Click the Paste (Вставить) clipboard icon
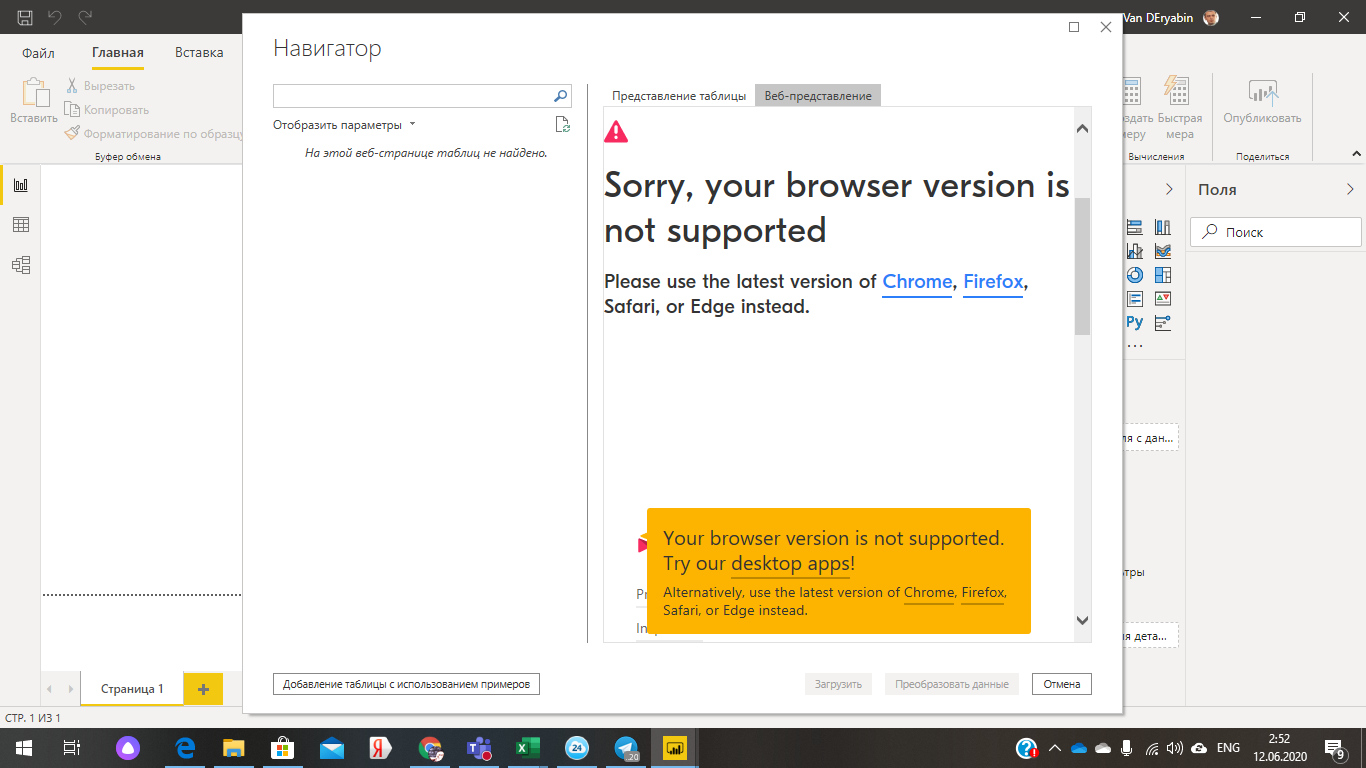Screen dimensions: 1366x768 pos(34,93)
